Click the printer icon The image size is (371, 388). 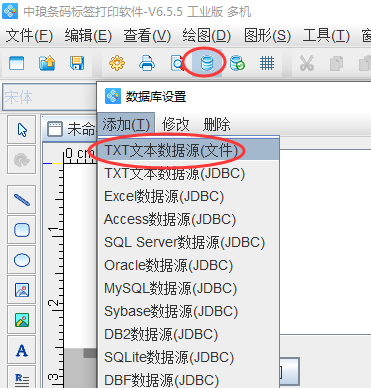147,63
